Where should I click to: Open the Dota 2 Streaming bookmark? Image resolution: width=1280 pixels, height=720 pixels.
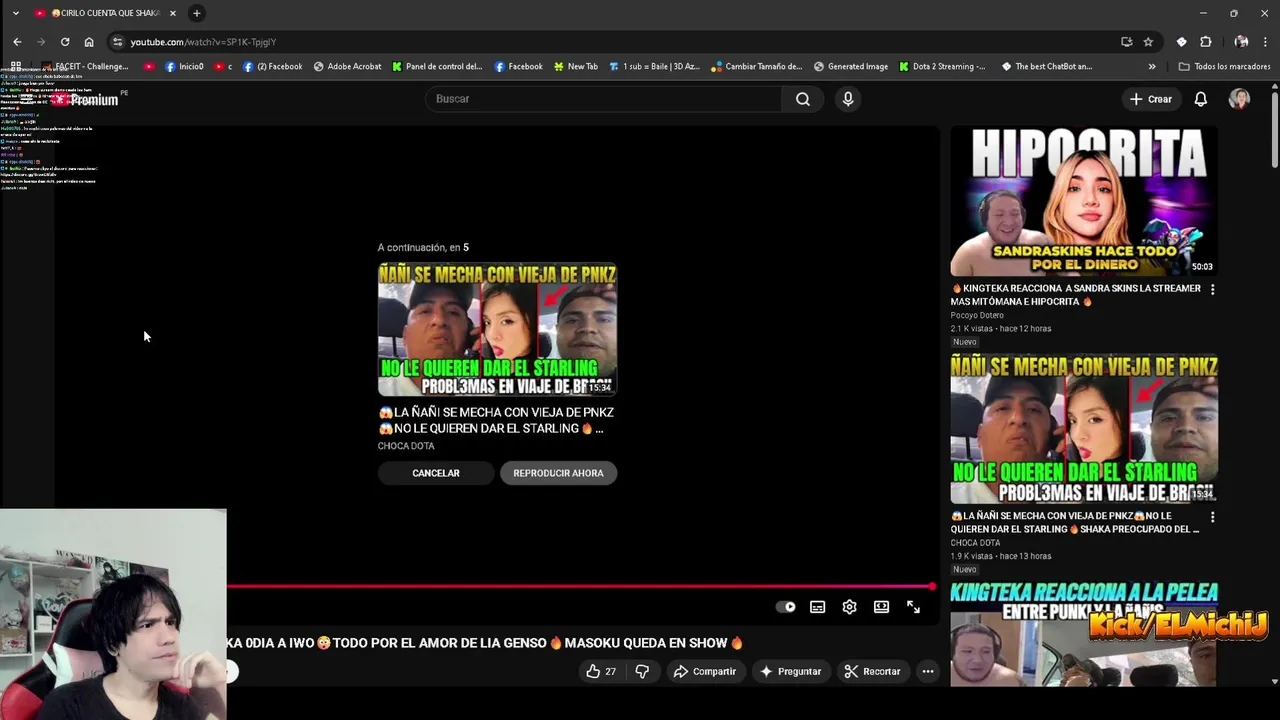942,67
